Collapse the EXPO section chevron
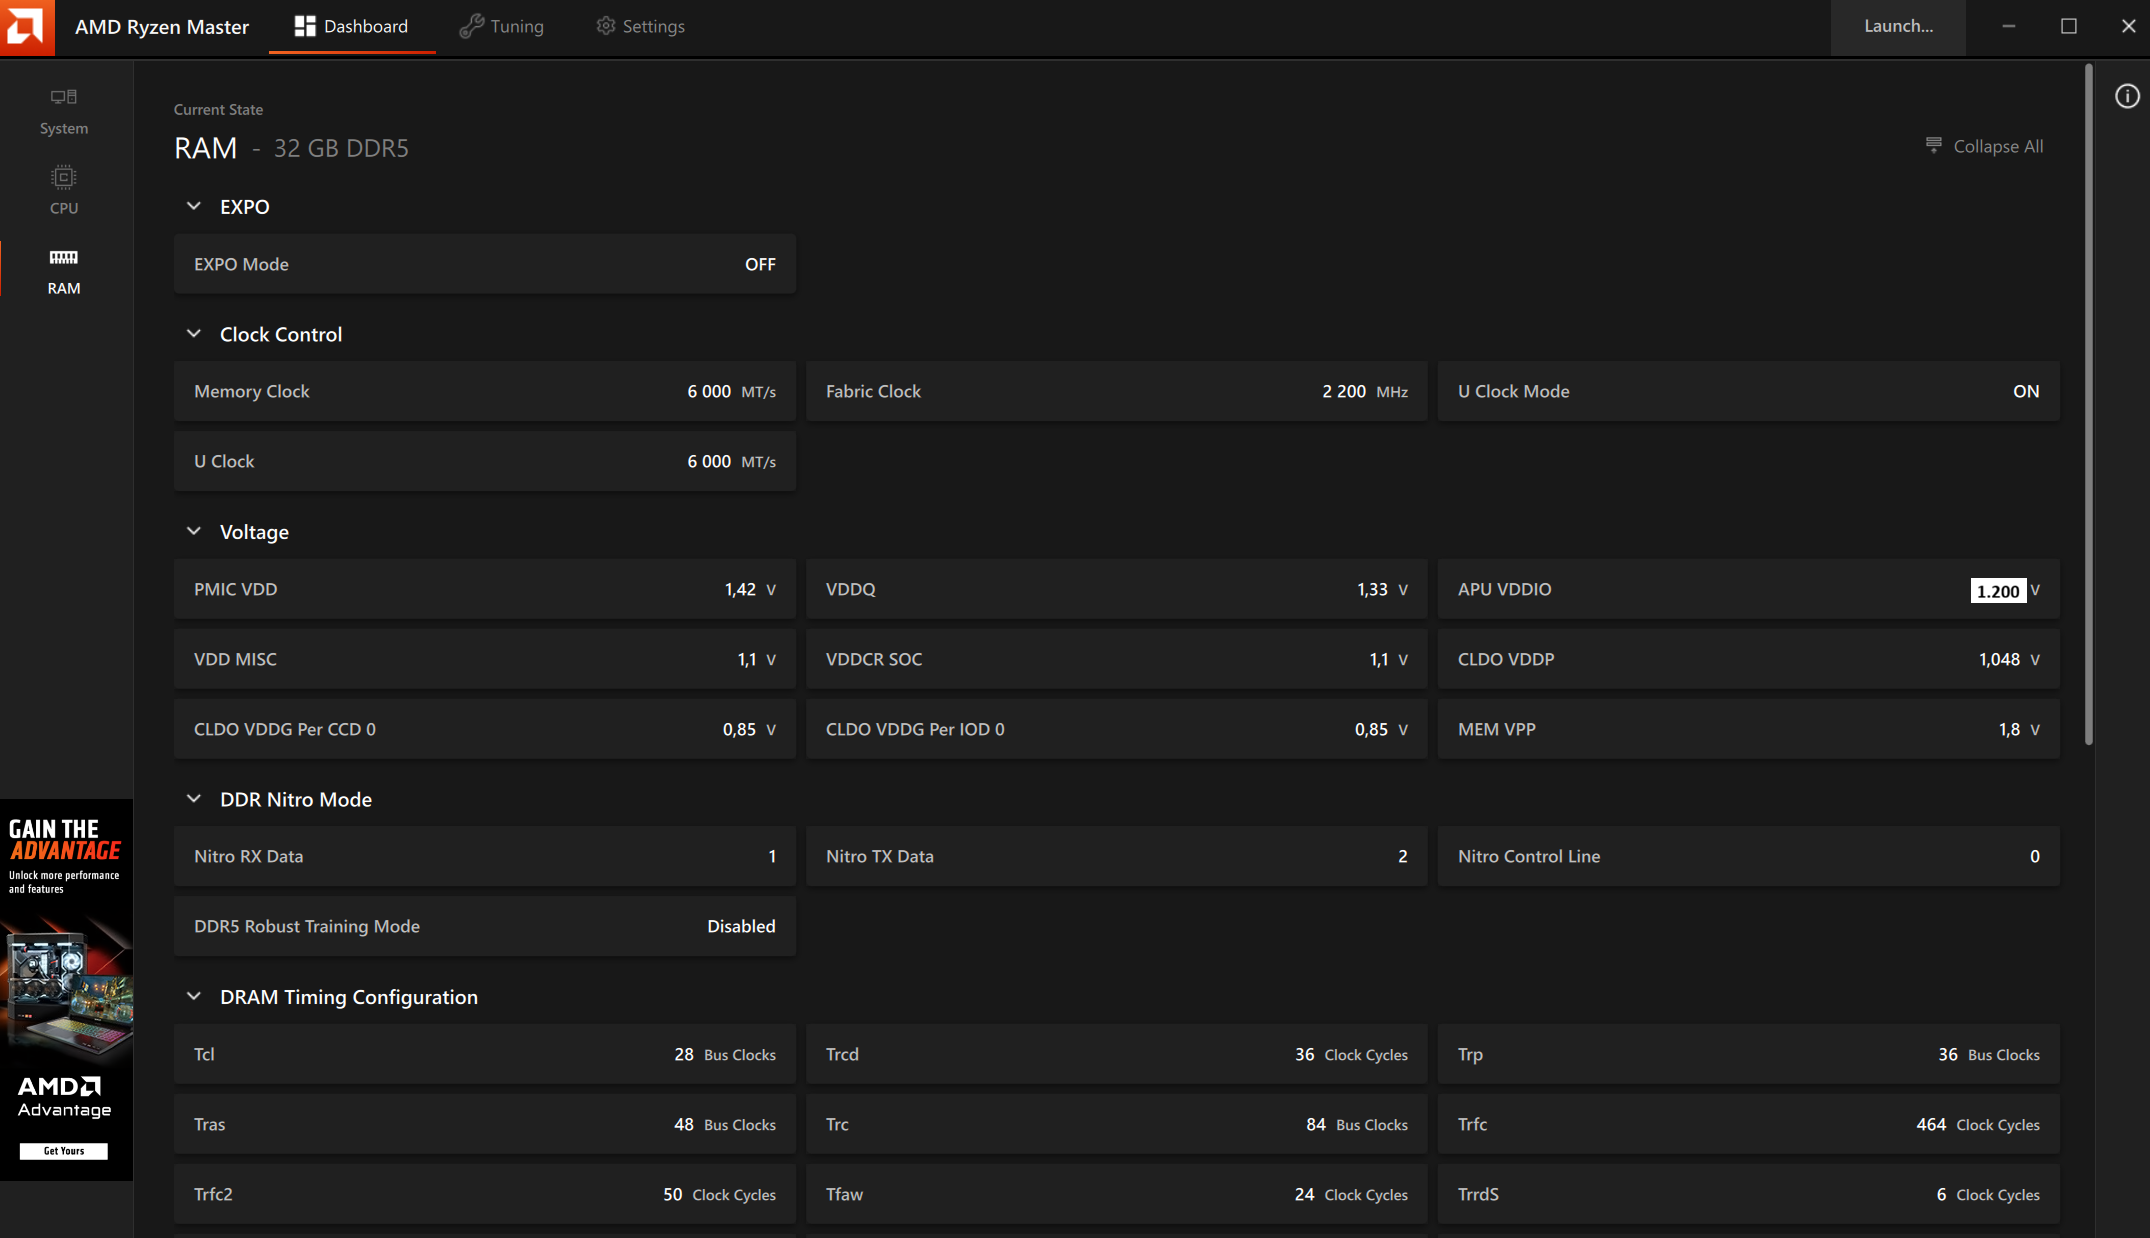The image size is (2150, 1238). 194,207
